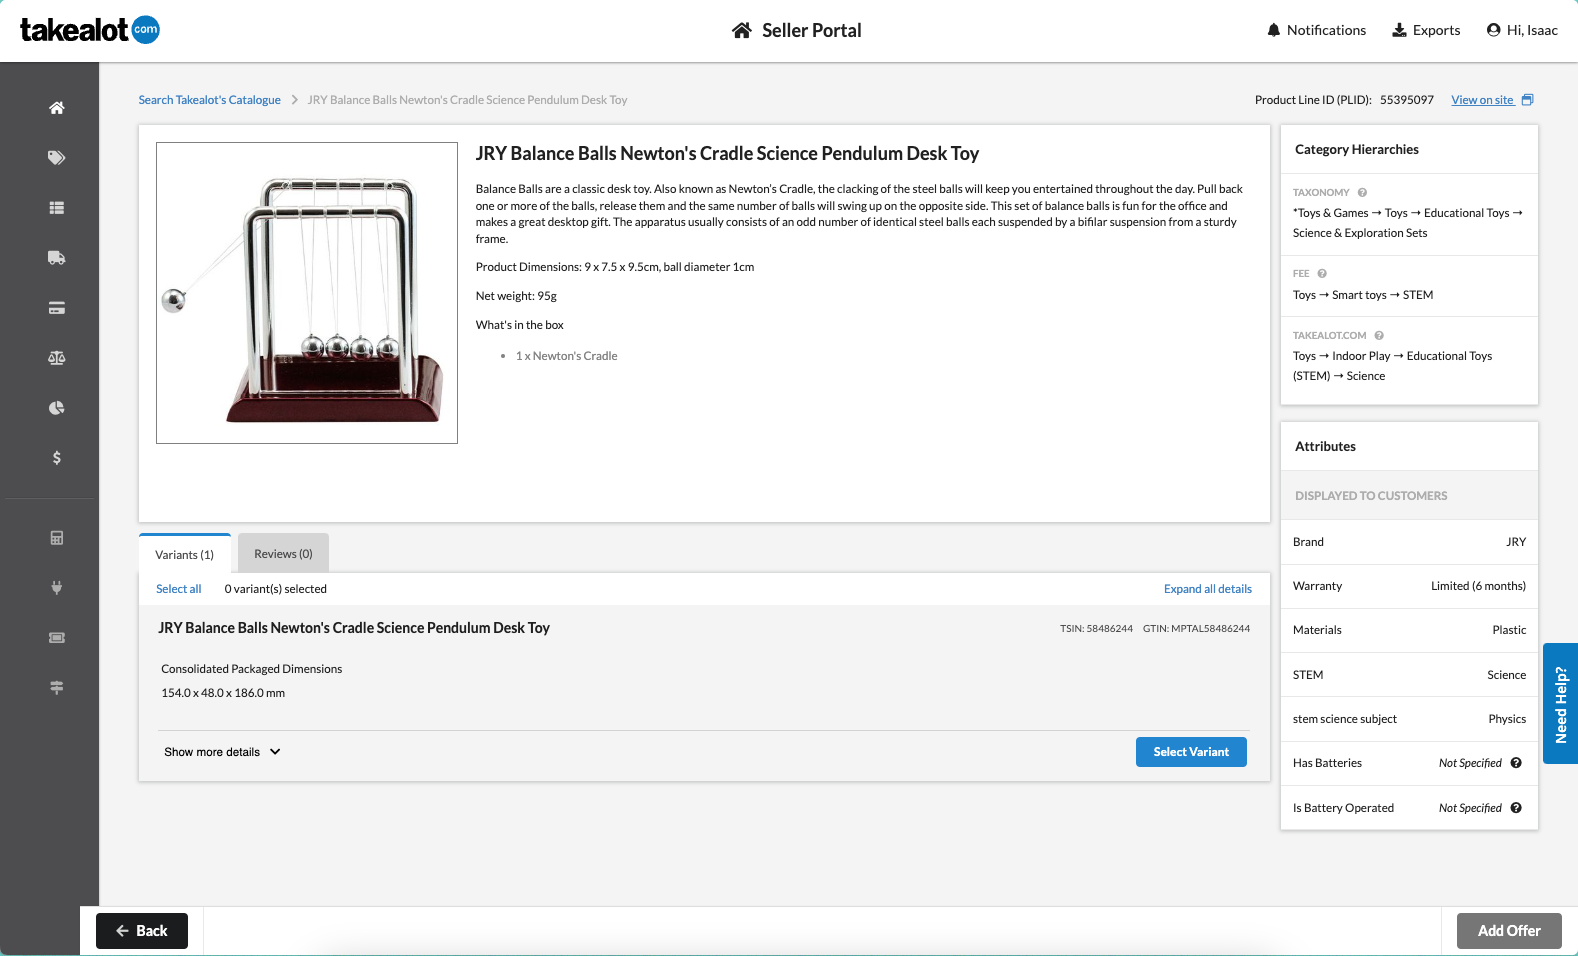The image size is (1578, 956).
Task: Click the credit card sidebar icon
Action: click(x=57, y=308)
